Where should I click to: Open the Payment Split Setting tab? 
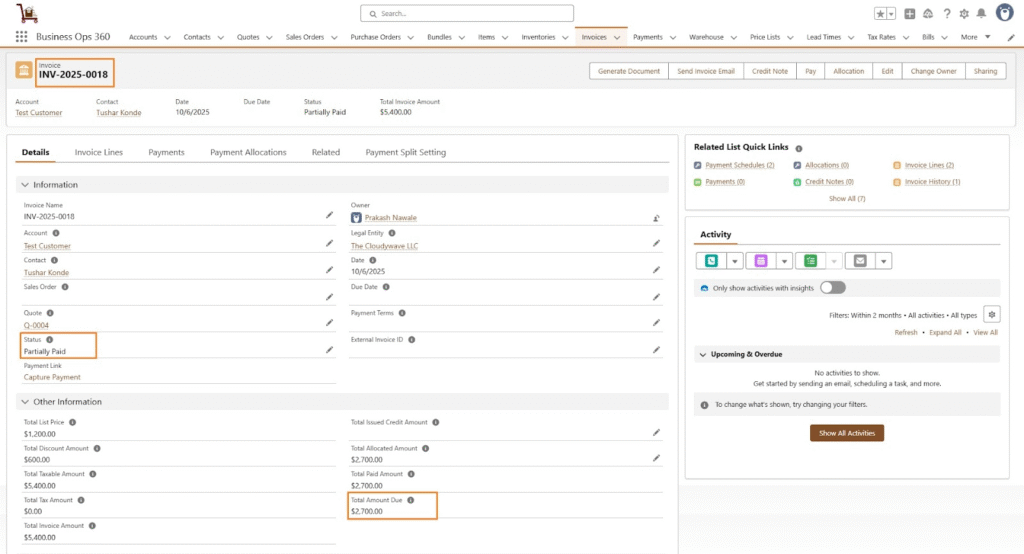pos(405,153)
